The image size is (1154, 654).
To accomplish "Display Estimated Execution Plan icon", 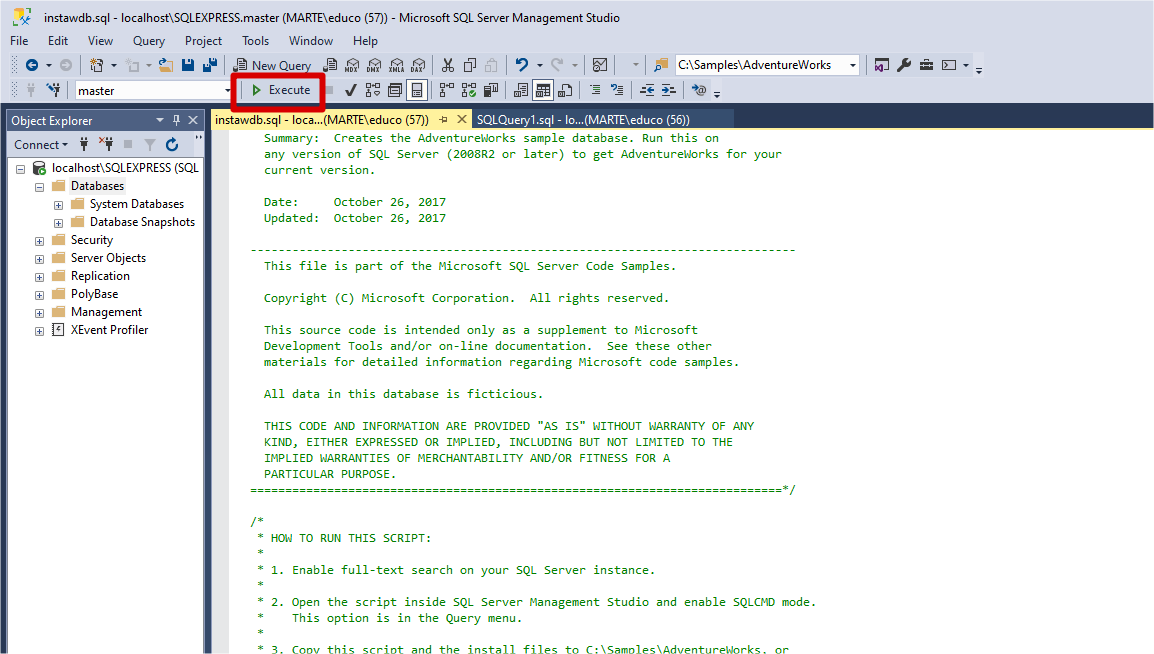I will 373,90.
